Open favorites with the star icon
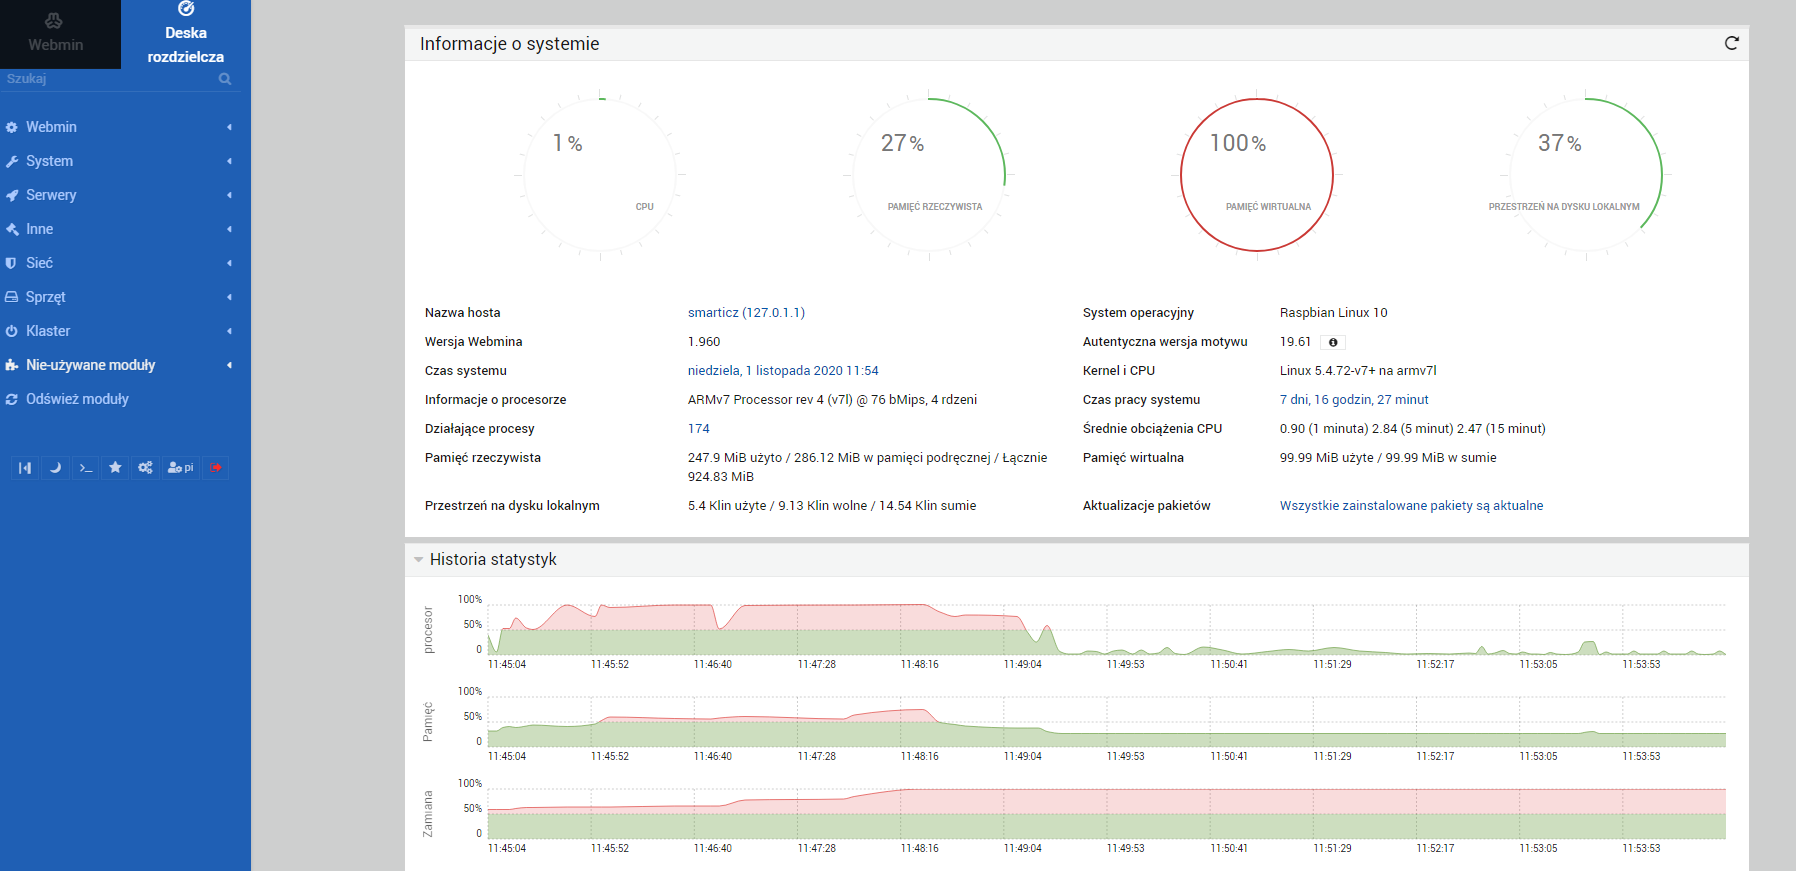 coord(115,468)
